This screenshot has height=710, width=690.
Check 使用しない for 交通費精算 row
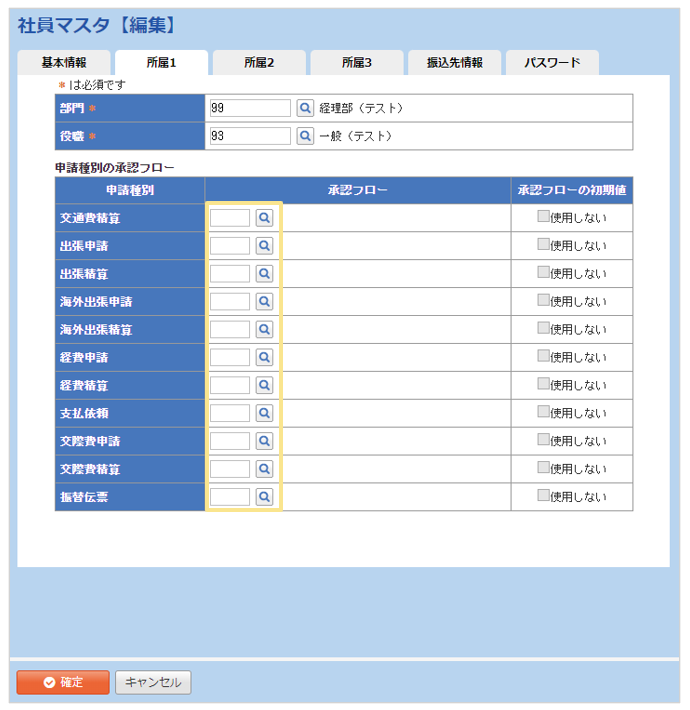[543, 216]
